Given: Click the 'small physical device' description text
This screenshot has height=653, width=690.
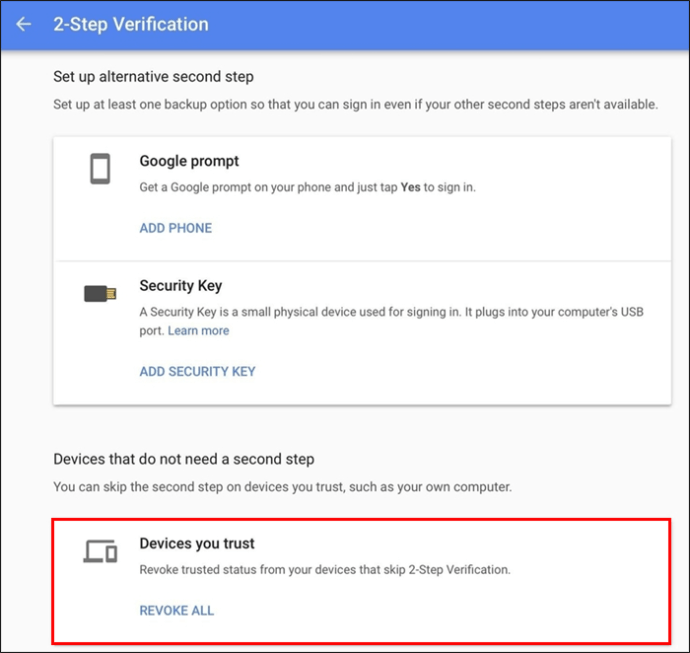Looking at the screenshot, I should (390, 312).
